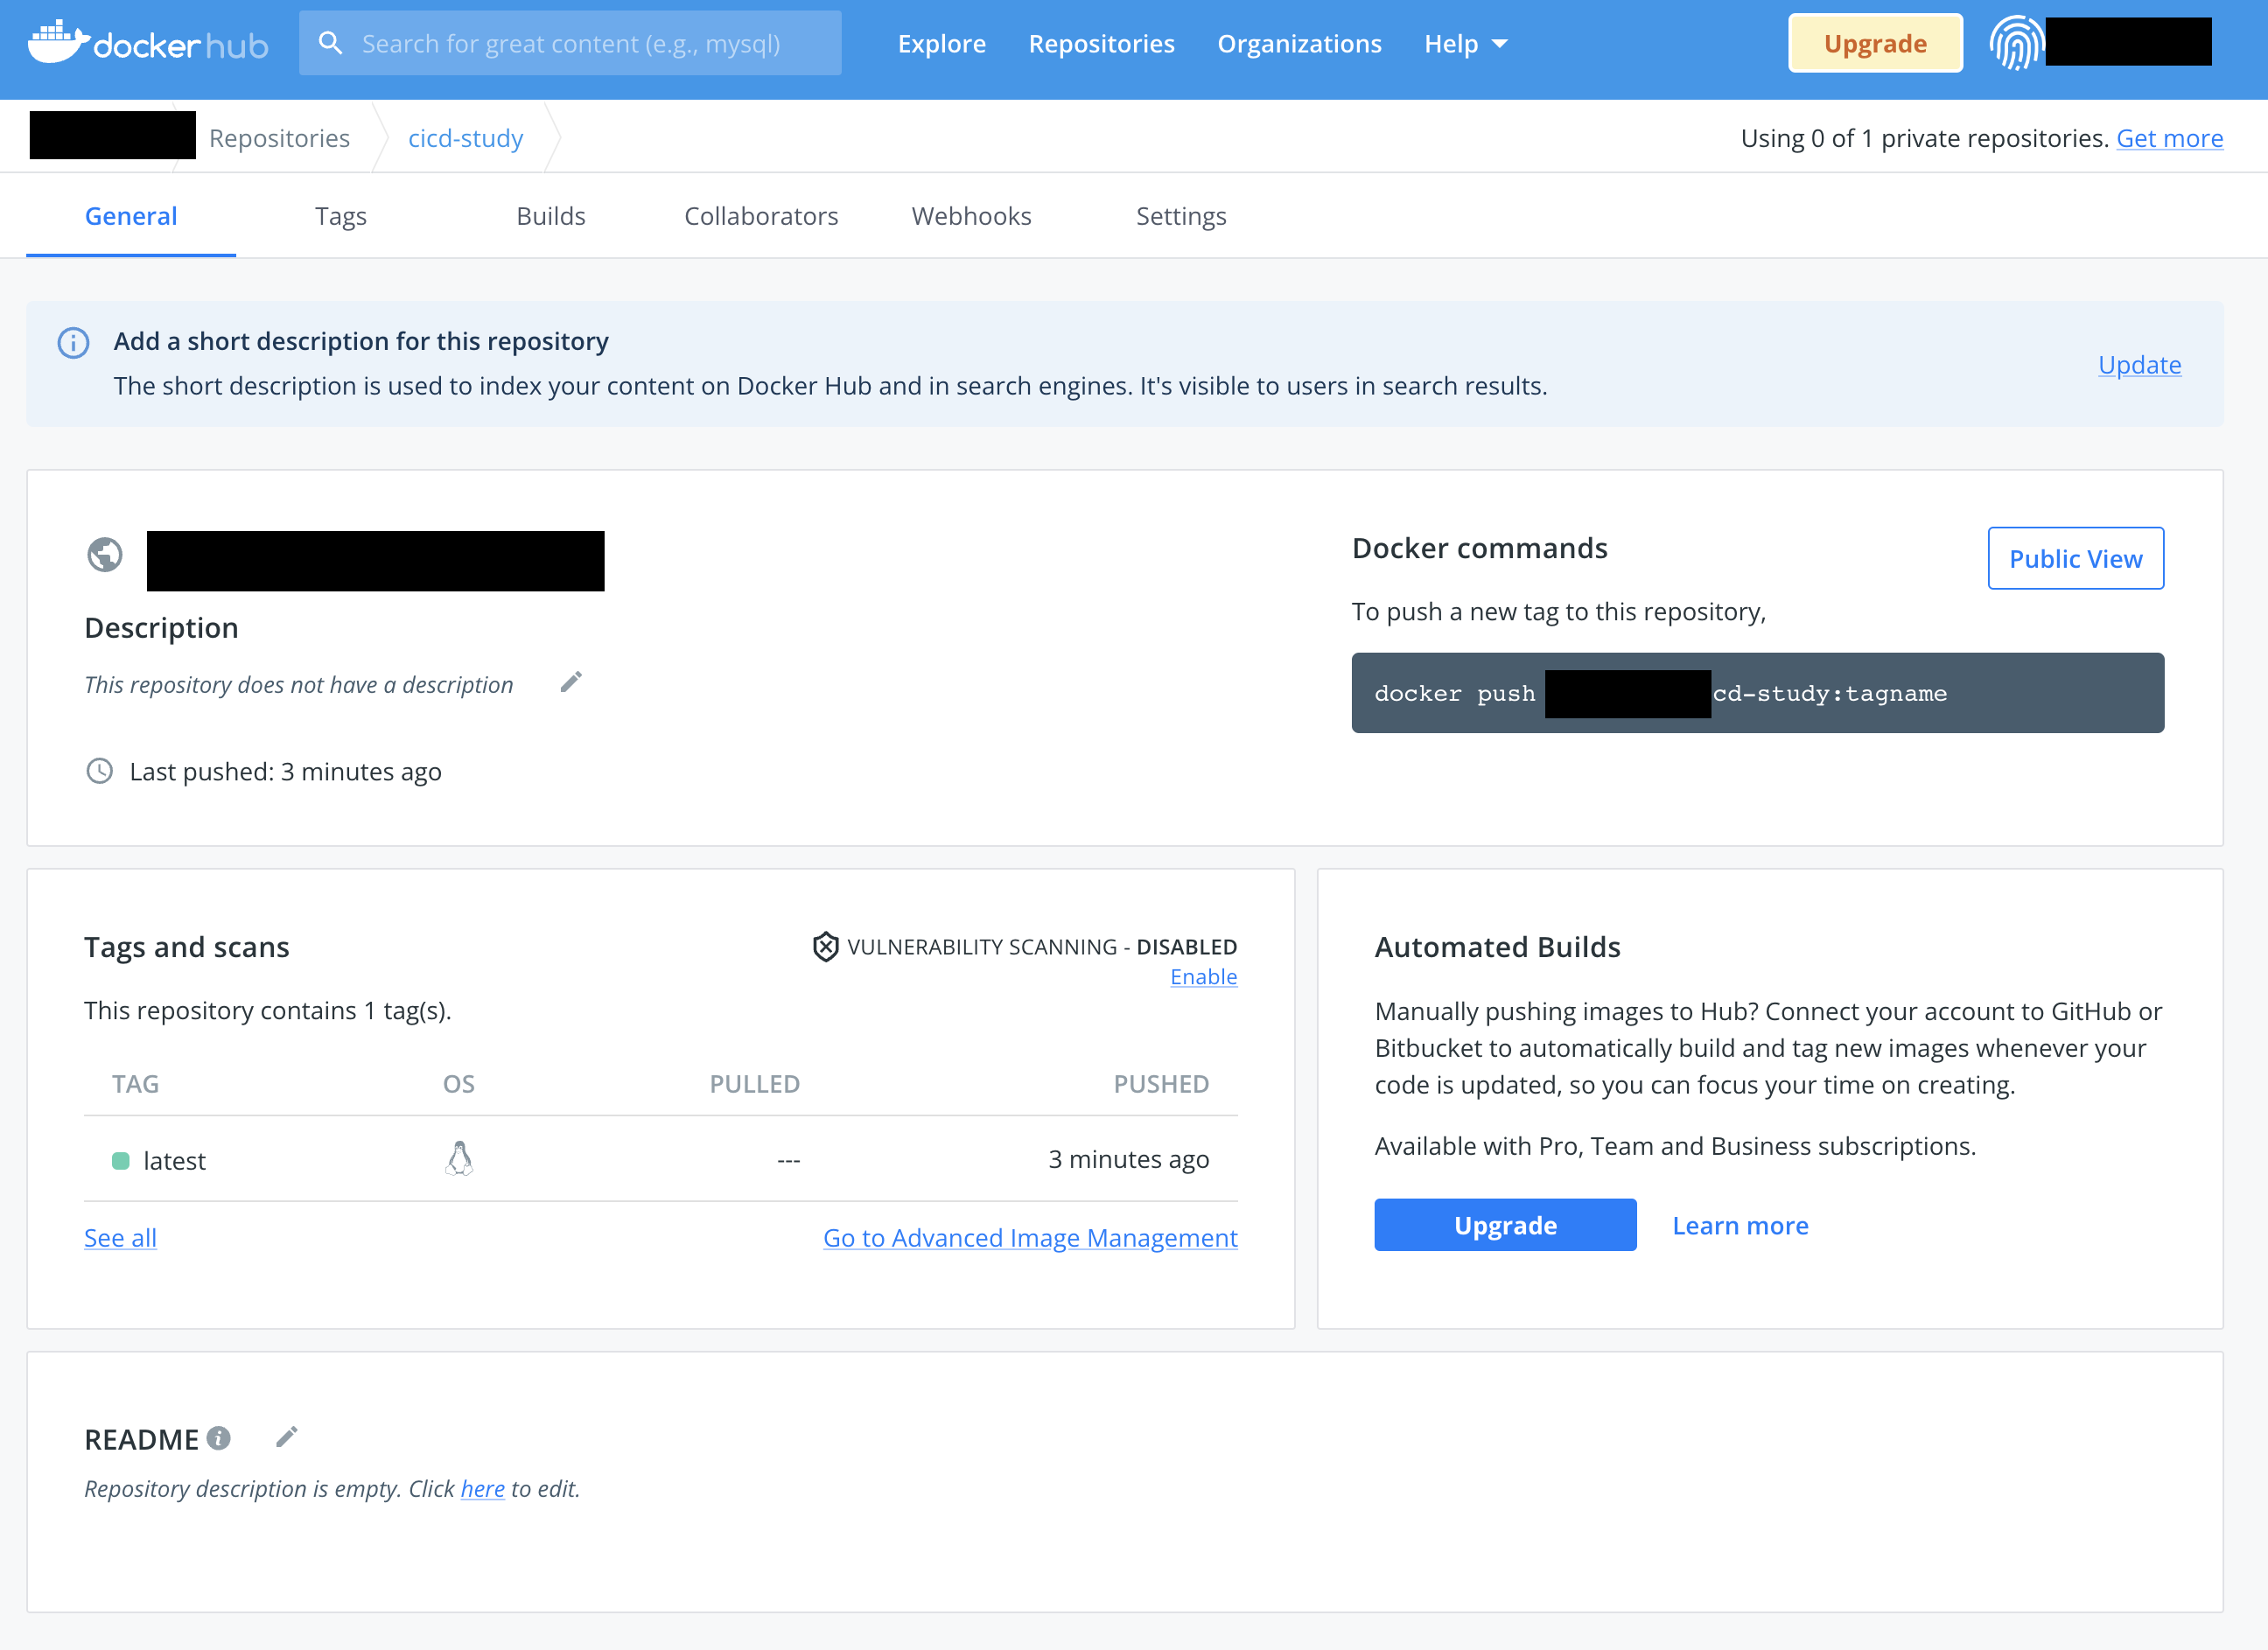Go to Advanced Image Management link
Screen dimensions: 2268x1650
click(x=1030, y=1238)
